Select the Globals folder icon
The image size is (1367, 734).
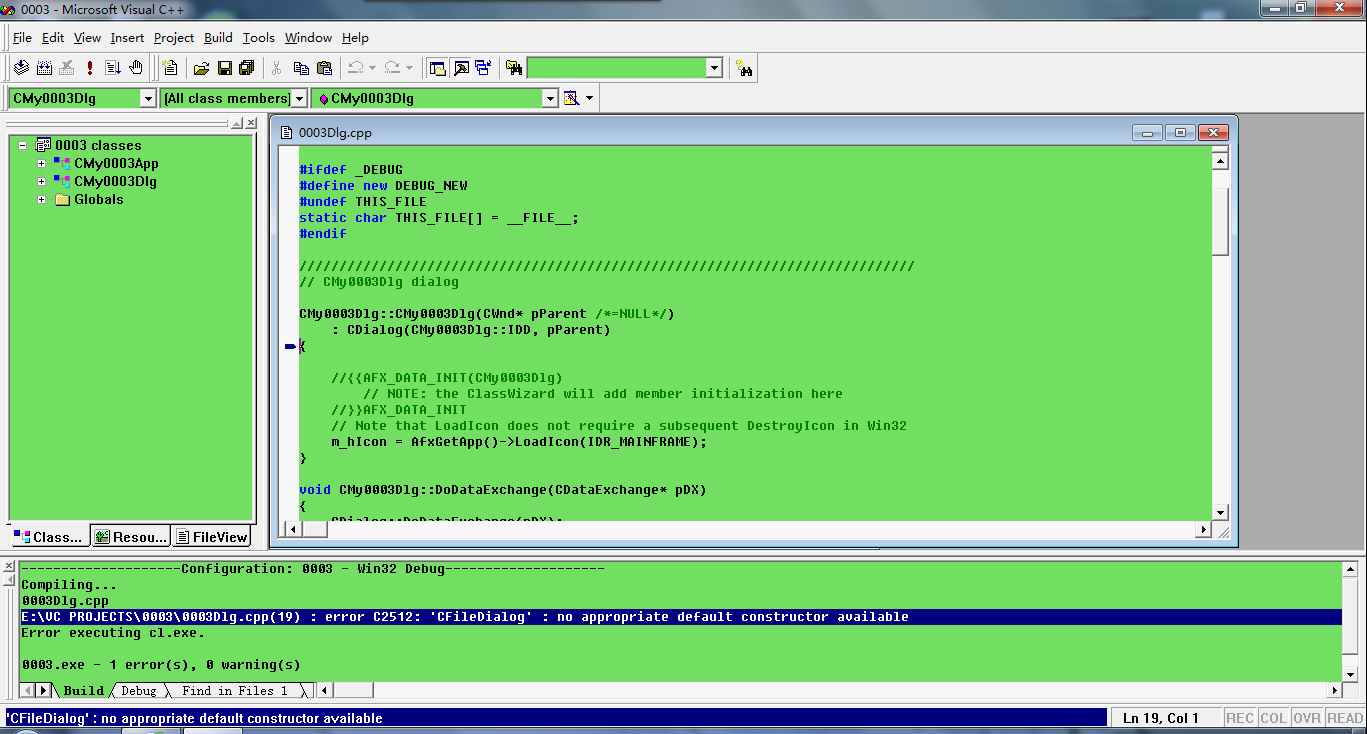coord(62,199)
